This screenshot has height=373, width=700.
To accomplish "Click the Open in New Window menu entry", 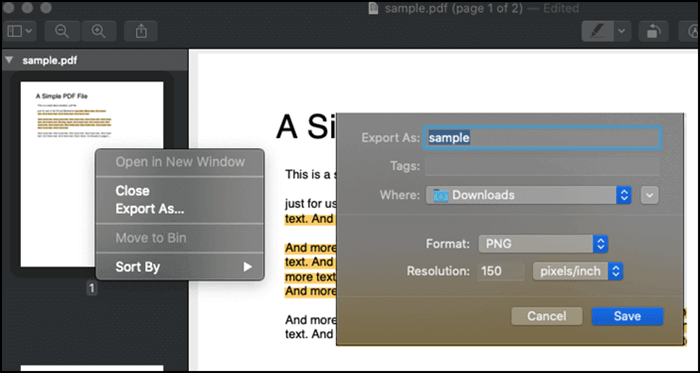I will [x=180, y=162].
